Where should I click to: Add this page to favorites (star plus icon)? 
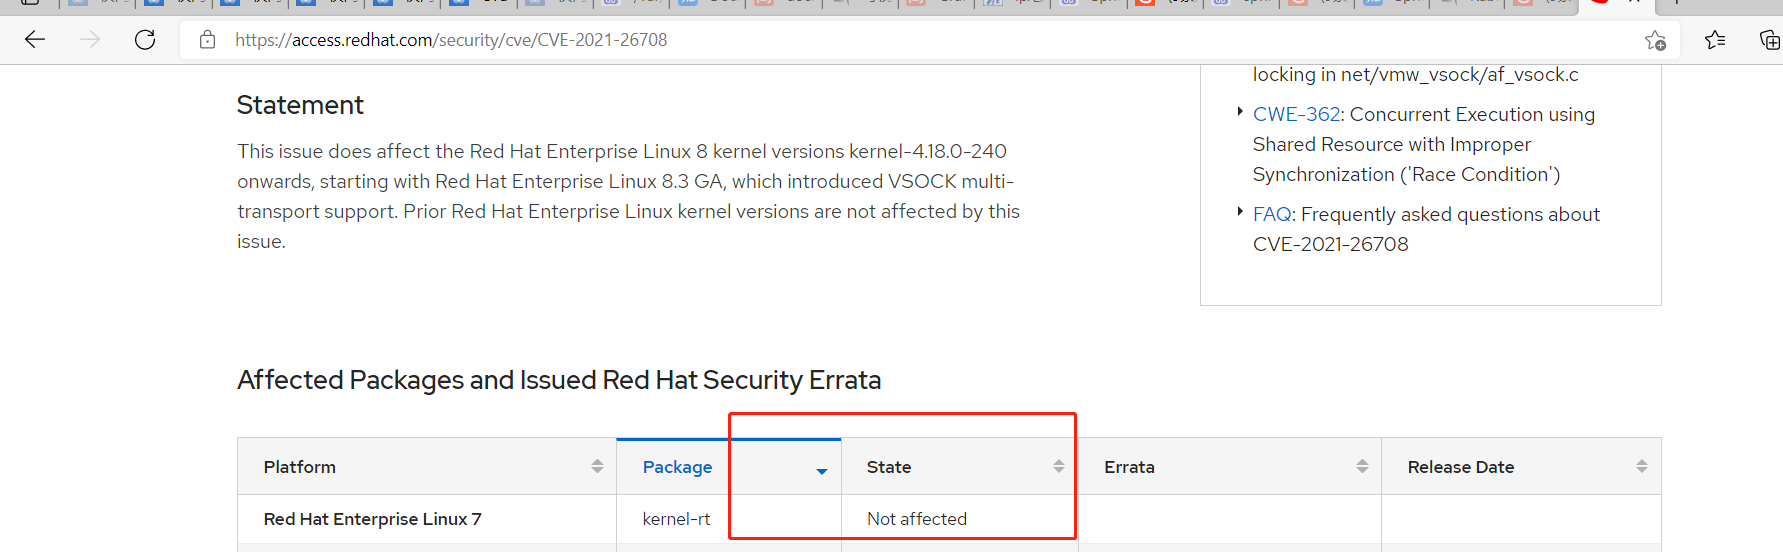pyautogui.click(x=1655, y=40)
